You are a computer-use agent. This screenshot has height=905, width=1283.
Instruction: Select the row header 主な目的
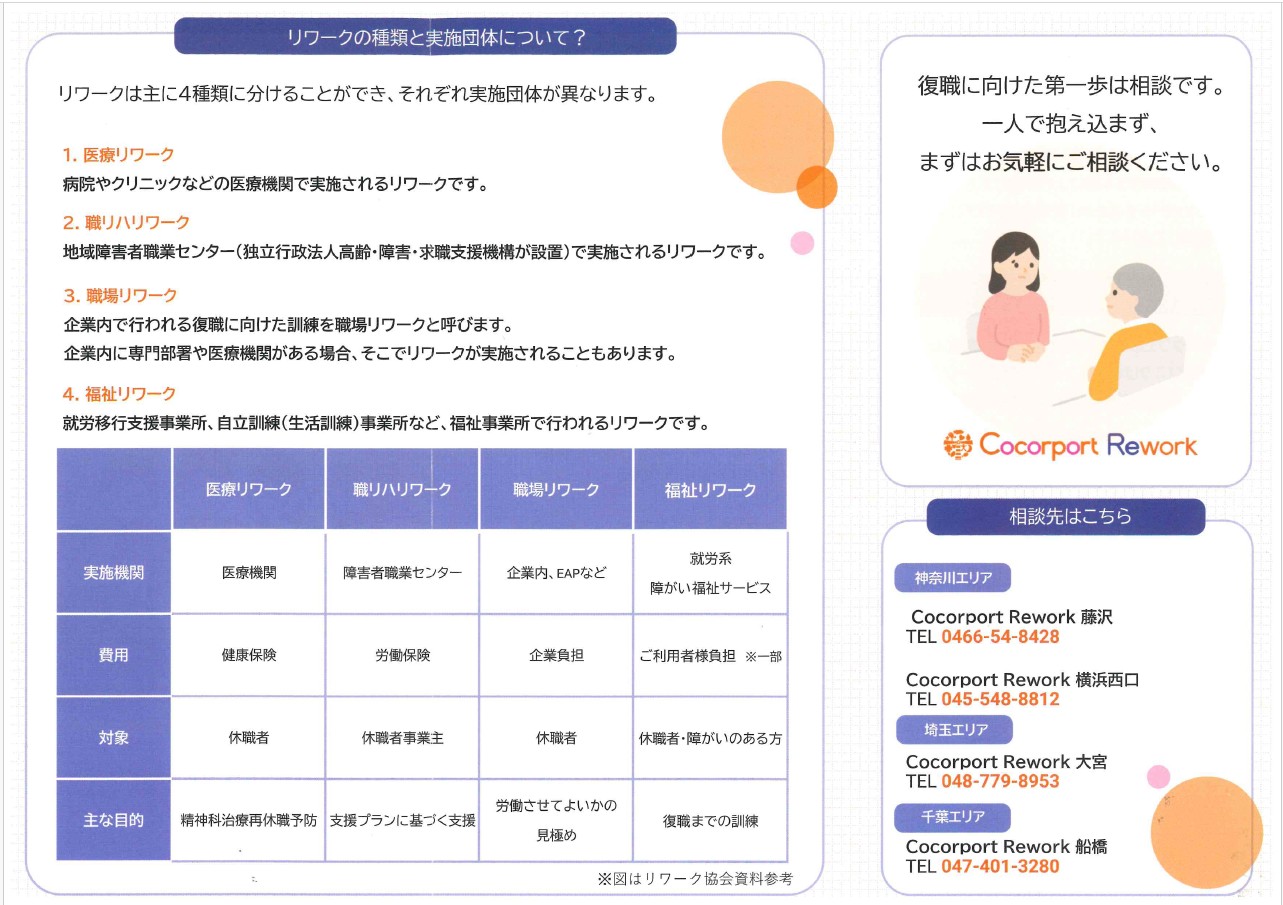114,820
